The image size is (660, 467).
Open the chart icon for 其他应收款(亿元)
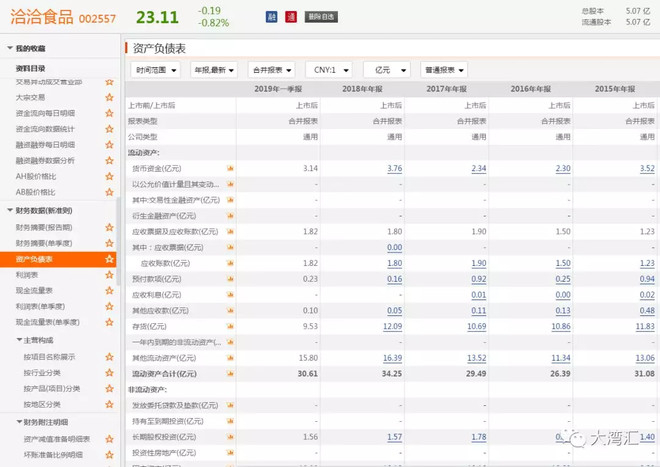click(x=230, y=310)
